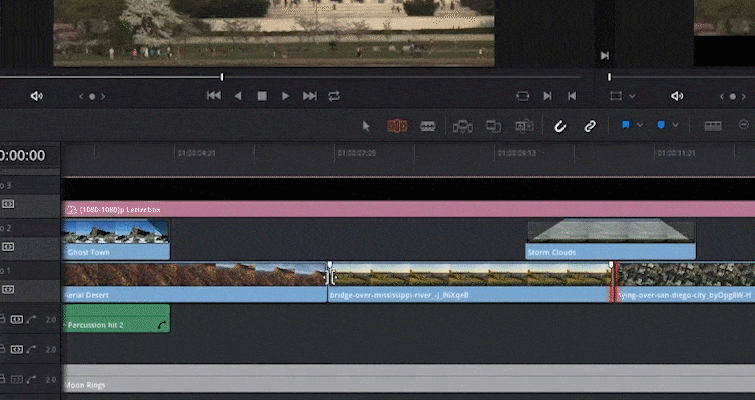Viewport: 755px width, 400px height.
Task: Toggle the Linked Selection chain icon
Action: [x=590, y=126]
